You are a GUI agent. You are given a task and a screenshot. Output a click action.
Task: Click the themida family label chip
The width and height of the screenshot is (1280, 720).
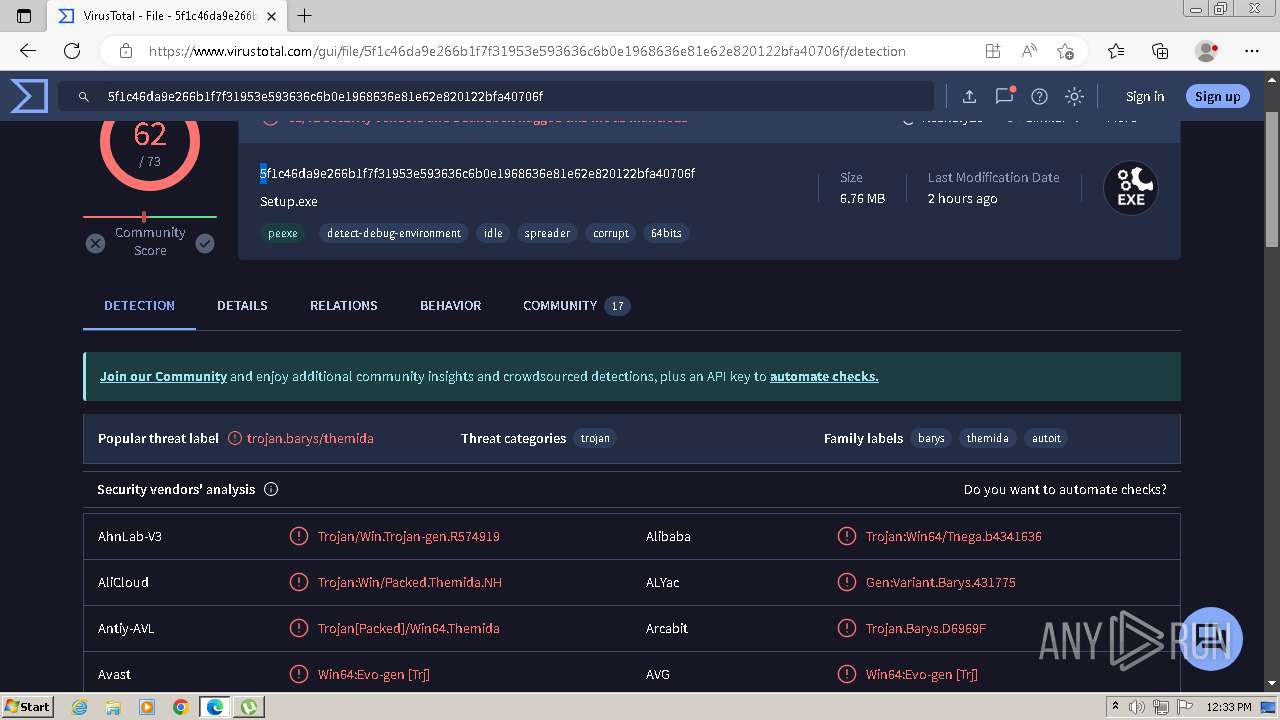click(x=987, y=438)
